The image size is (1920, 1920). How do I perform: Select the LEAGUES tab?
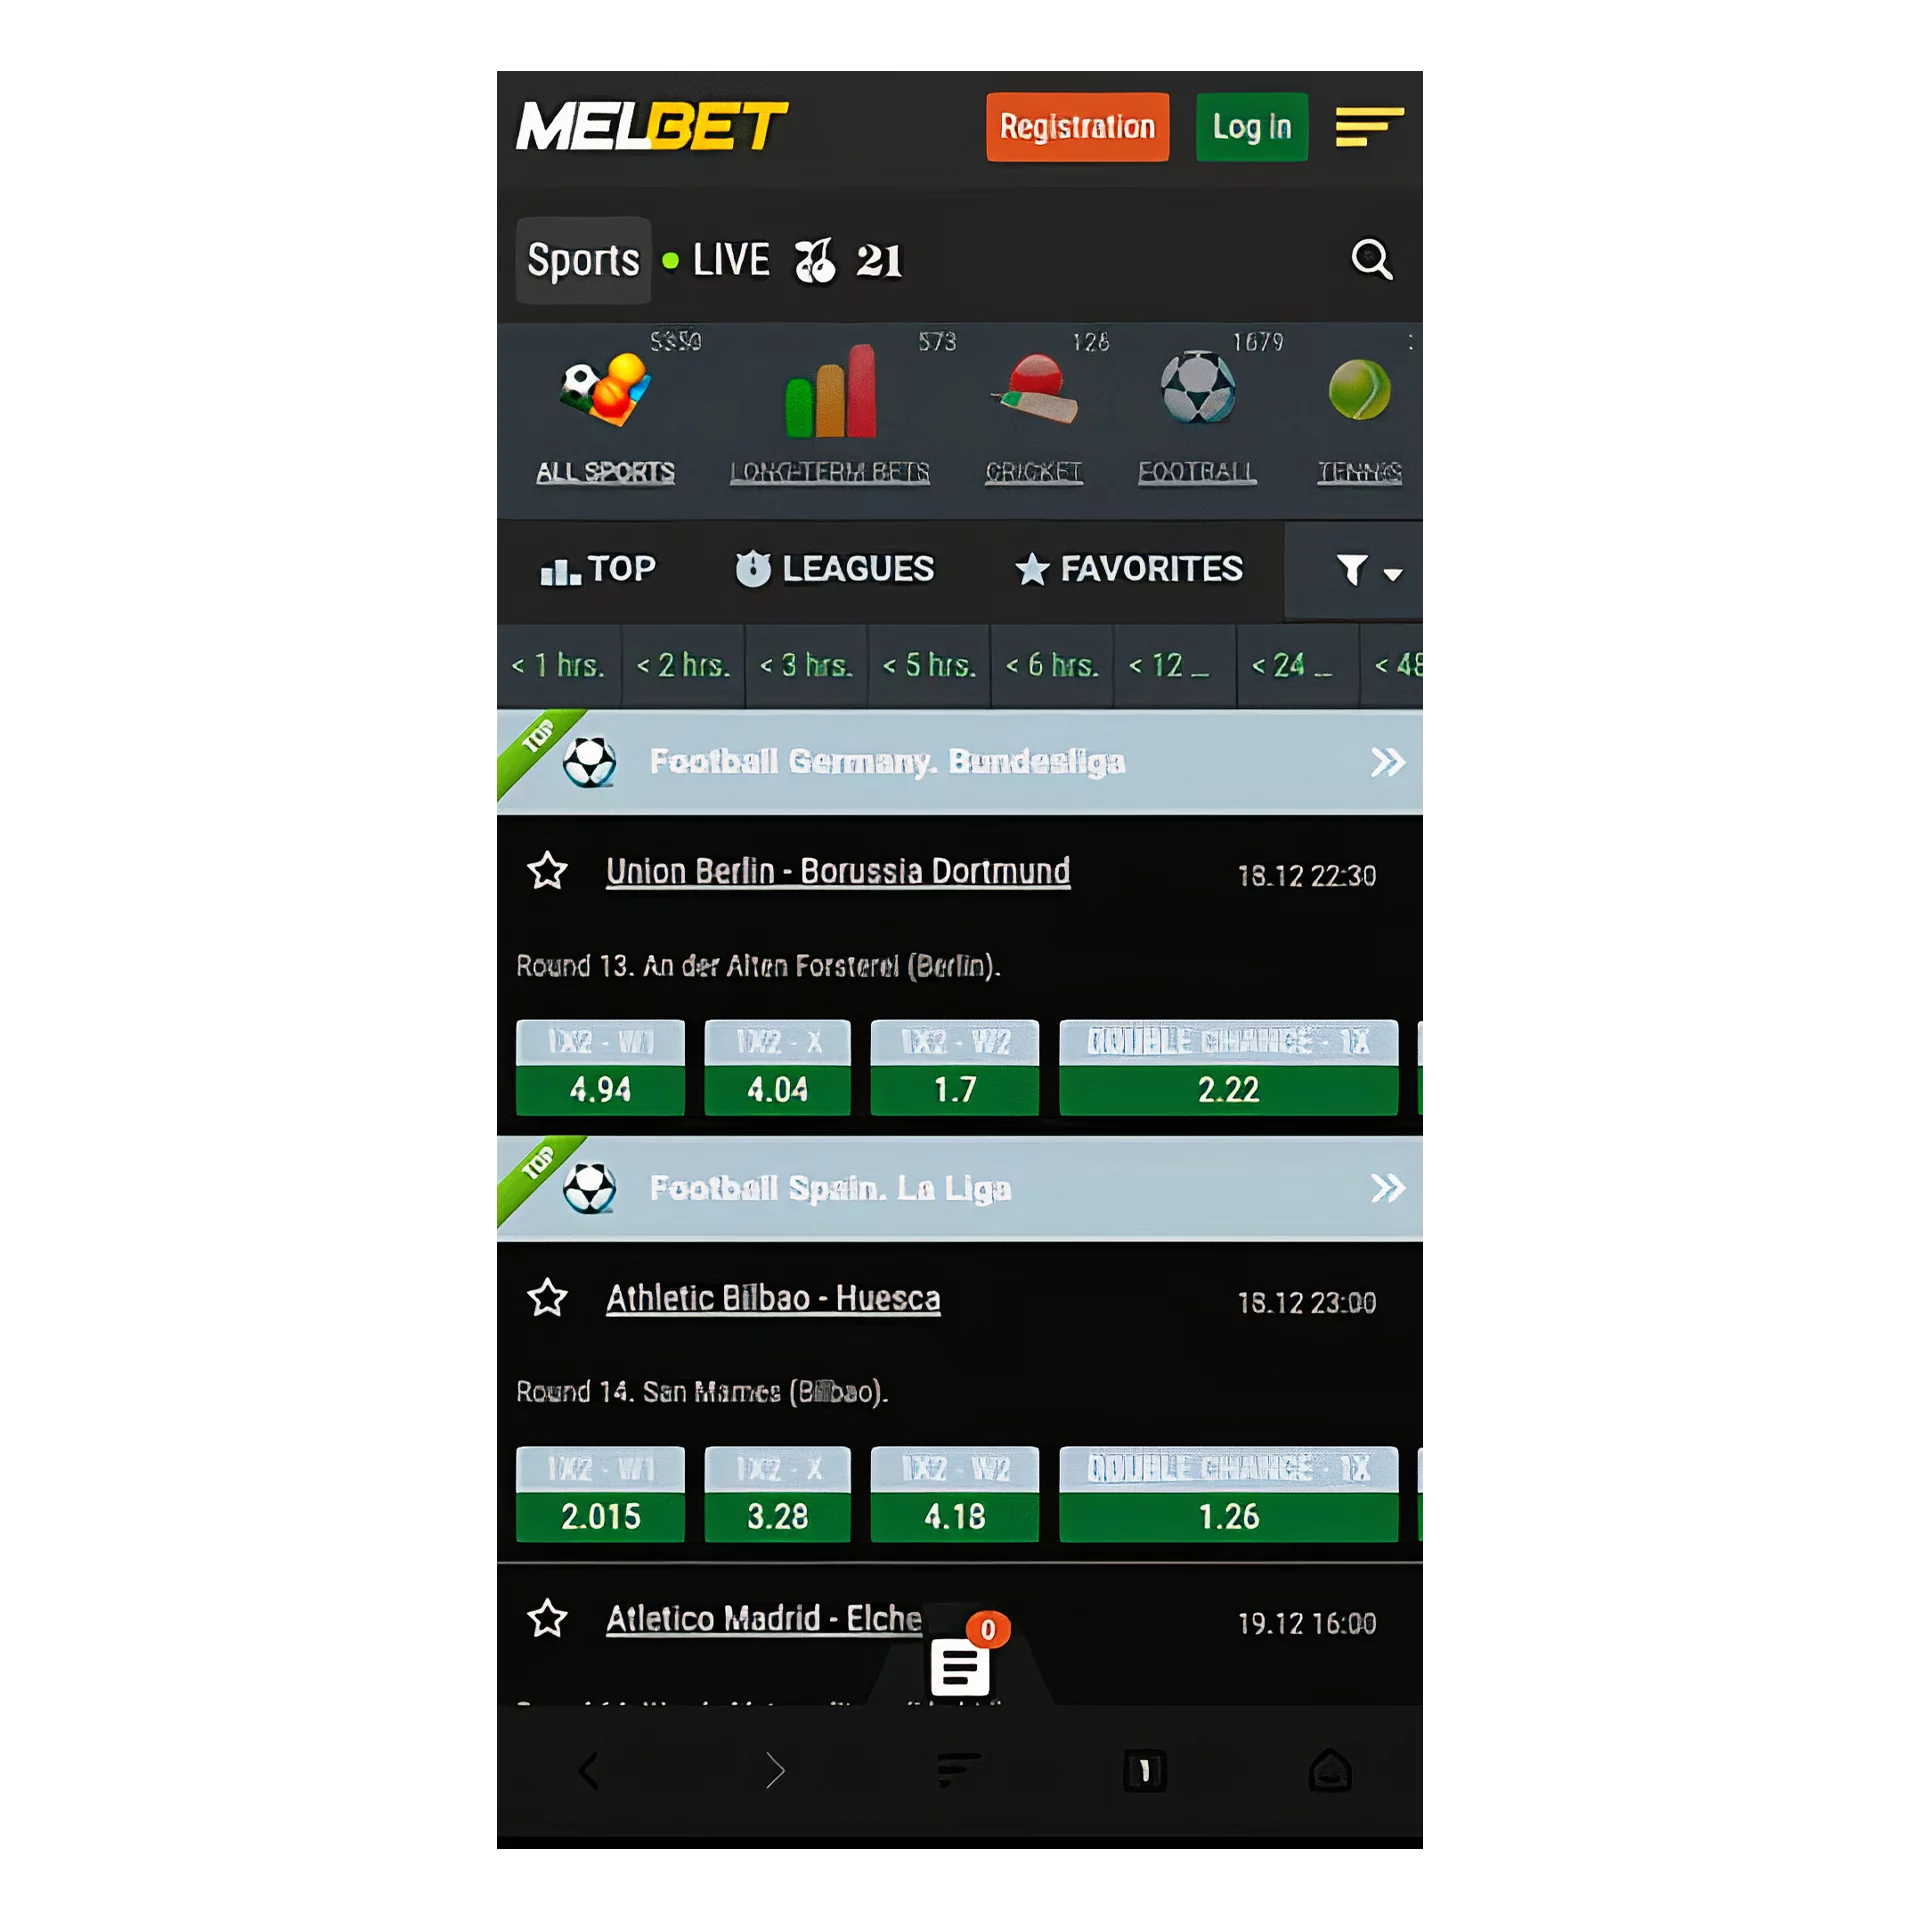pyautogui.click(x=832, y=568)
